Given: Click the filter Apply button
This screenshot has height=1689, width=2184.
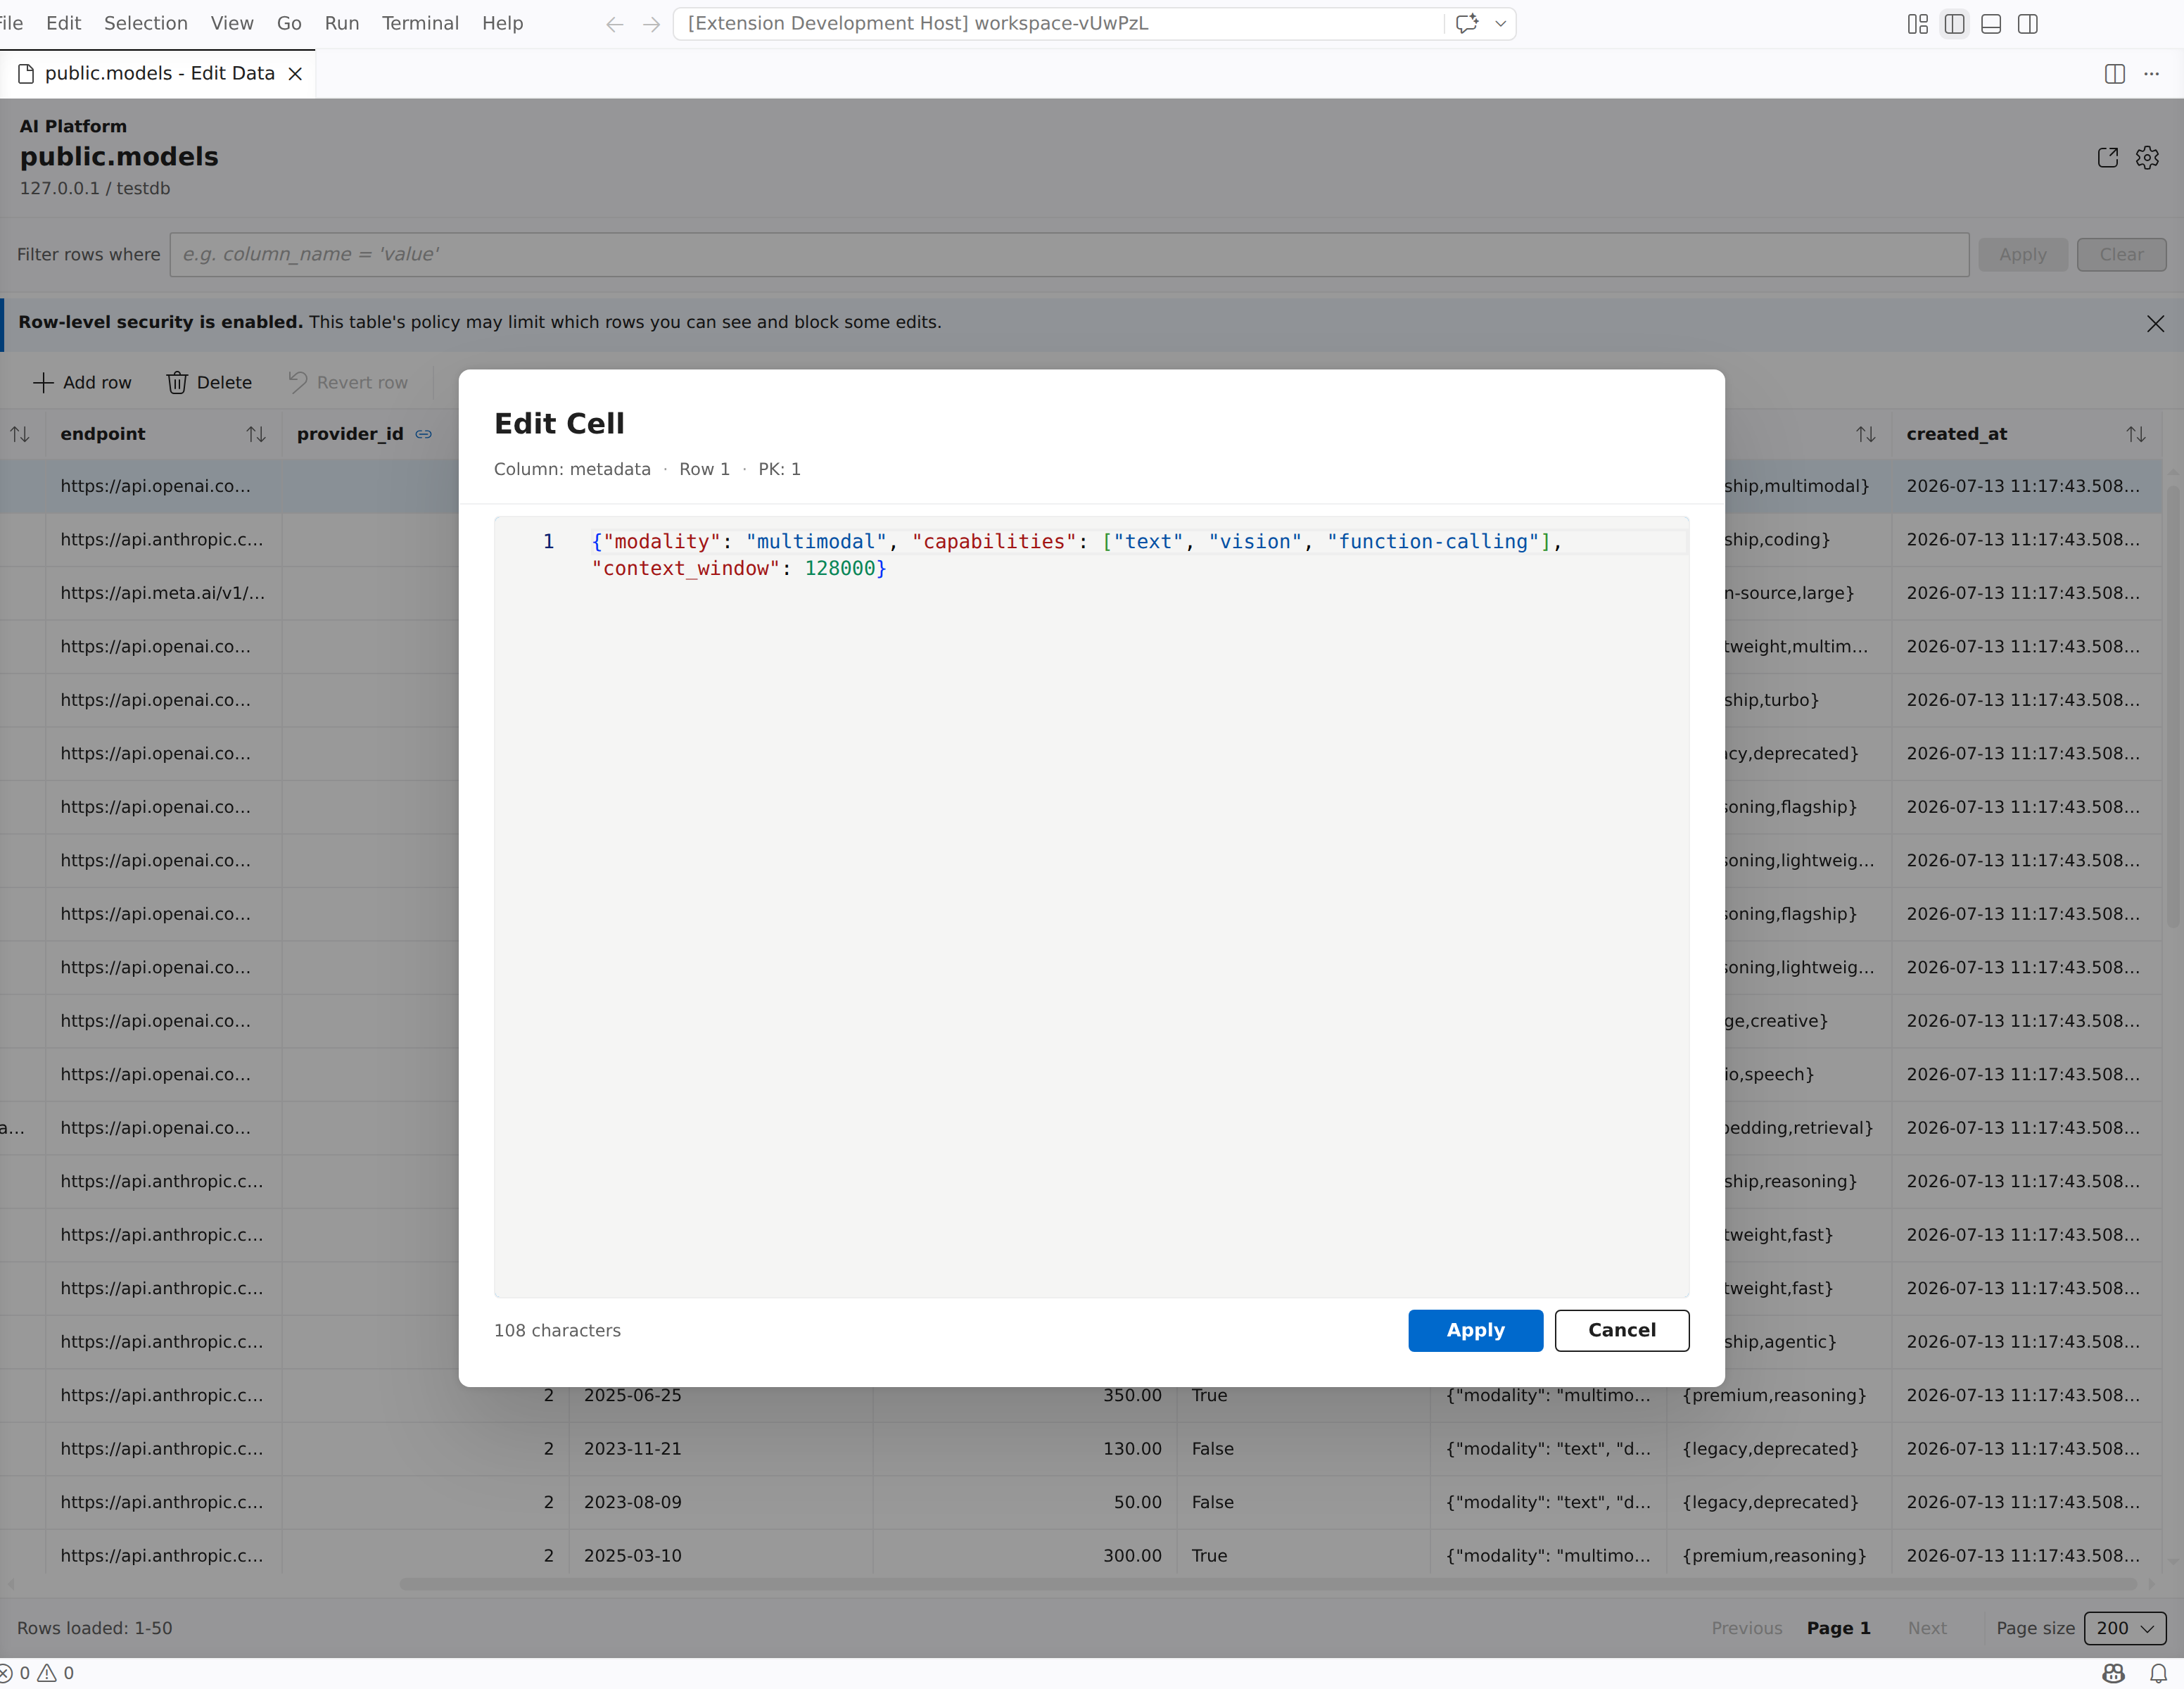Looking at the screenshot, I should click(2022, 254).
